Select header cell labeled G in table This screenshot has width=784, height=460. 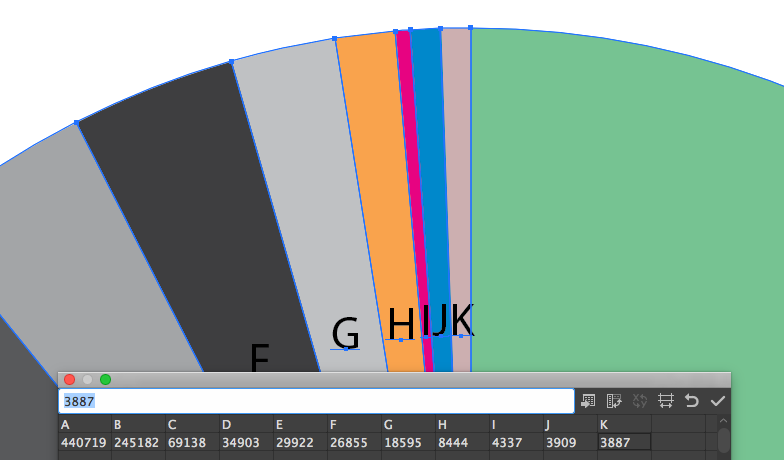pos(408,424)
